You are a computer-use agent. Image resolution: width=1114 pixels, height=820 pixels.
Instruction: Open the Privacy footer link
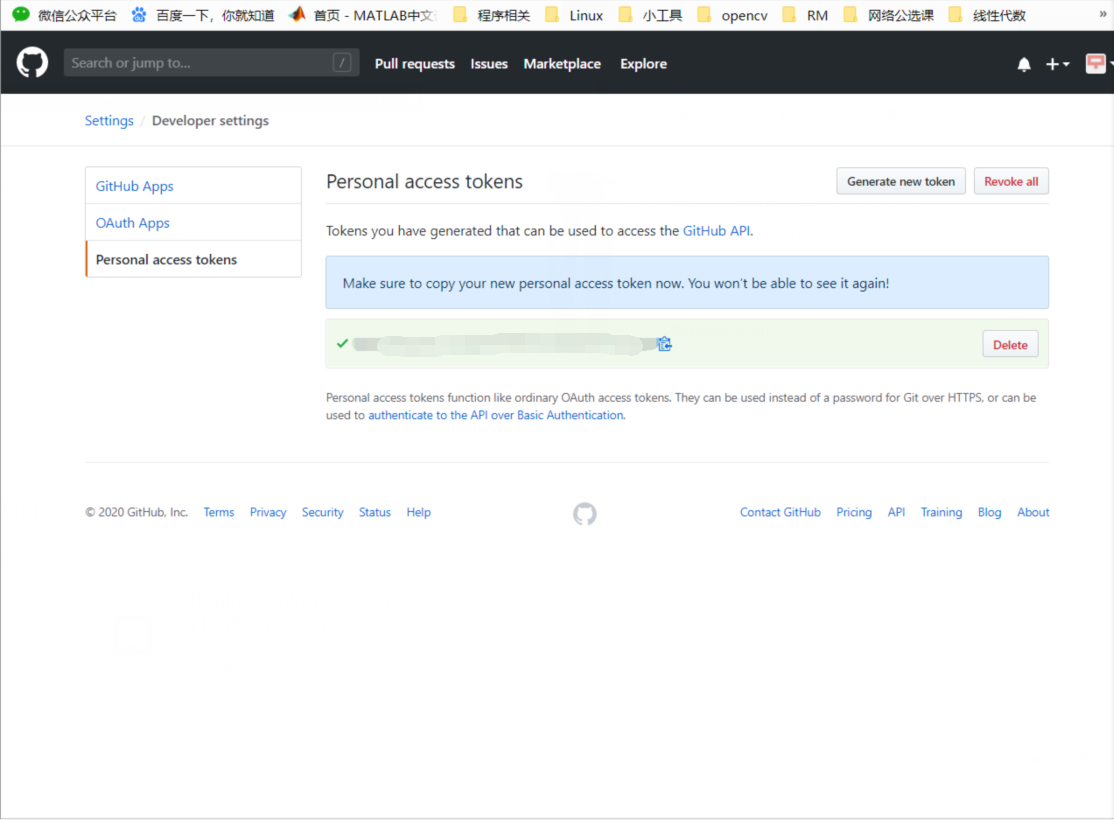[268, 512]
